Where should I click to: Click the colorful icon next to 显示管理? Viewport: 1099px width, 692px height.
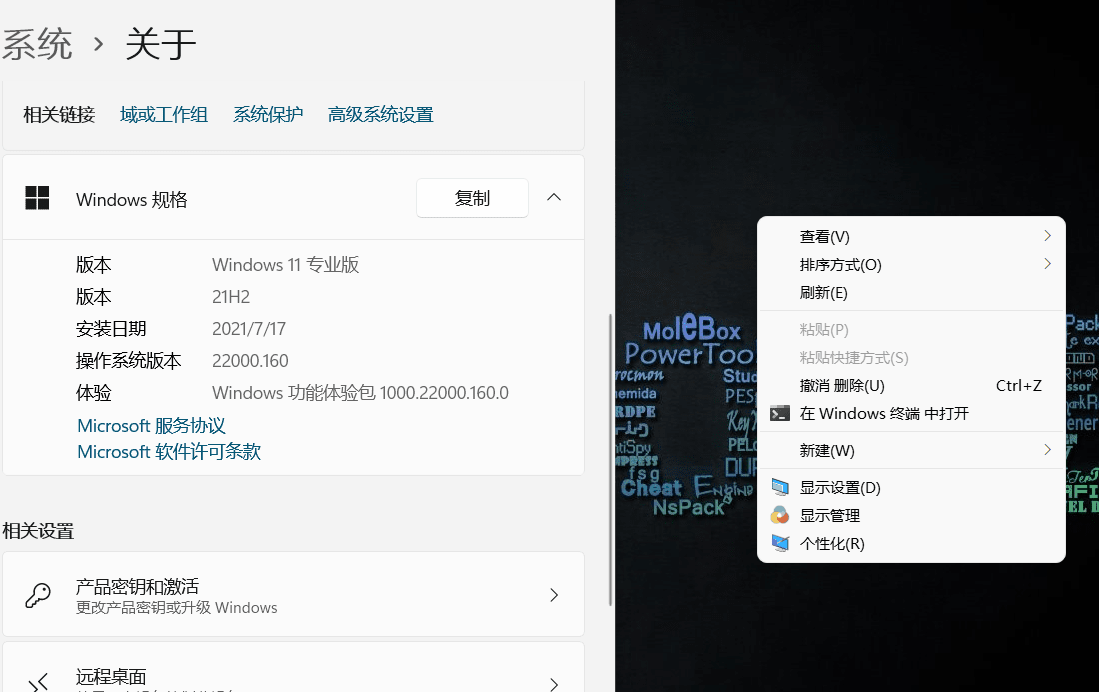pyautogui.click(x=780, y=516)
